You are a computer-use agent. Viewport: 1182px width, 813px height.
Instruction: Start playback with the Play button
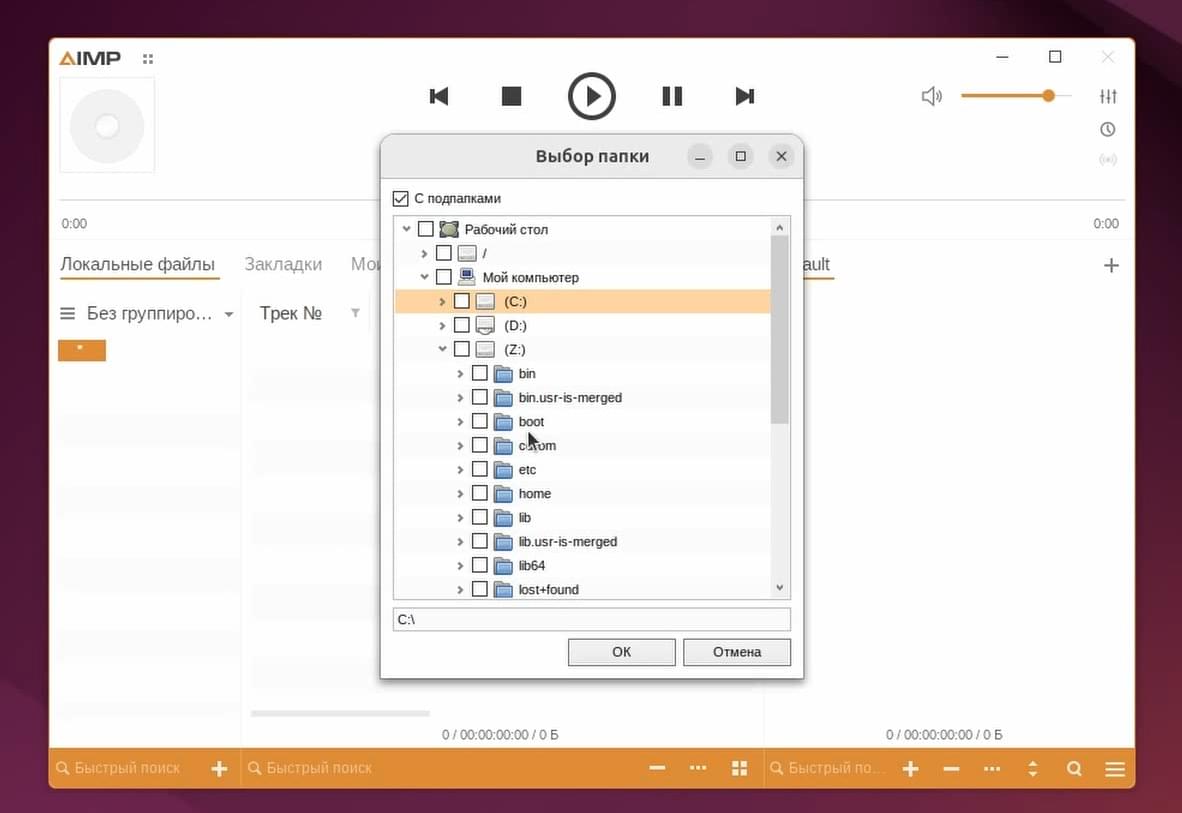pyautogui.click(x=592, y=97)
